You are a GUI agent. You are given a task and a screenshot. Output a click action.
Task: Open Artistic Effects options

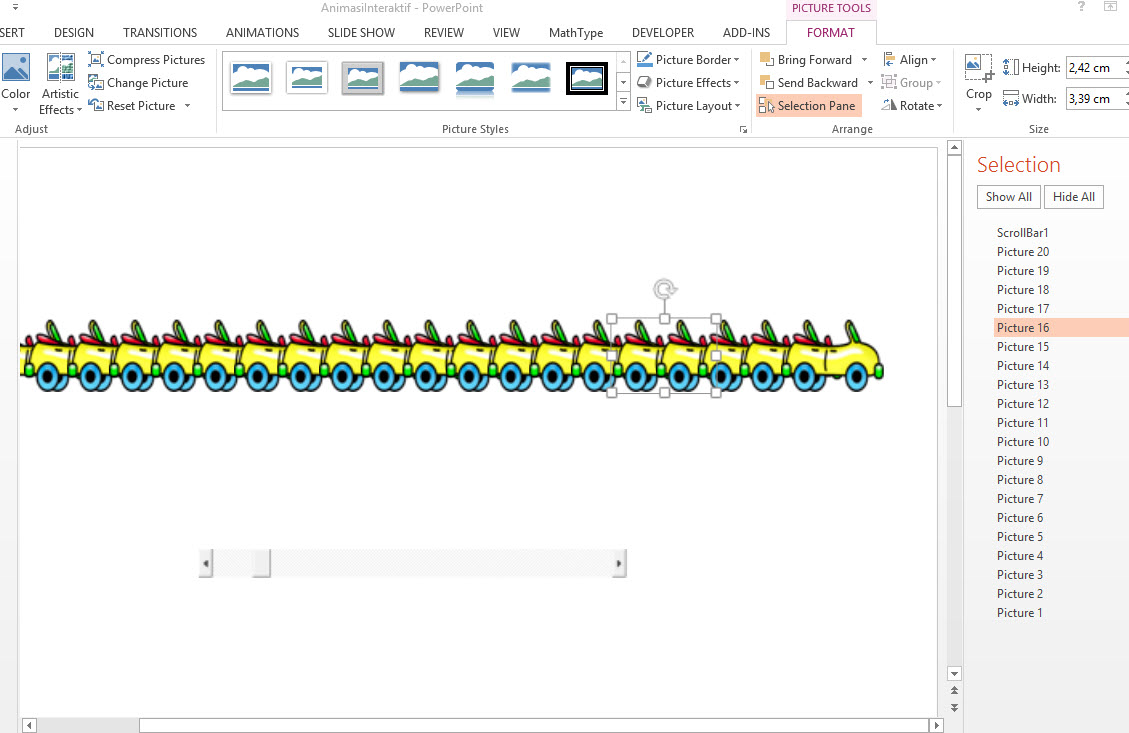click(x=61, y=85)
